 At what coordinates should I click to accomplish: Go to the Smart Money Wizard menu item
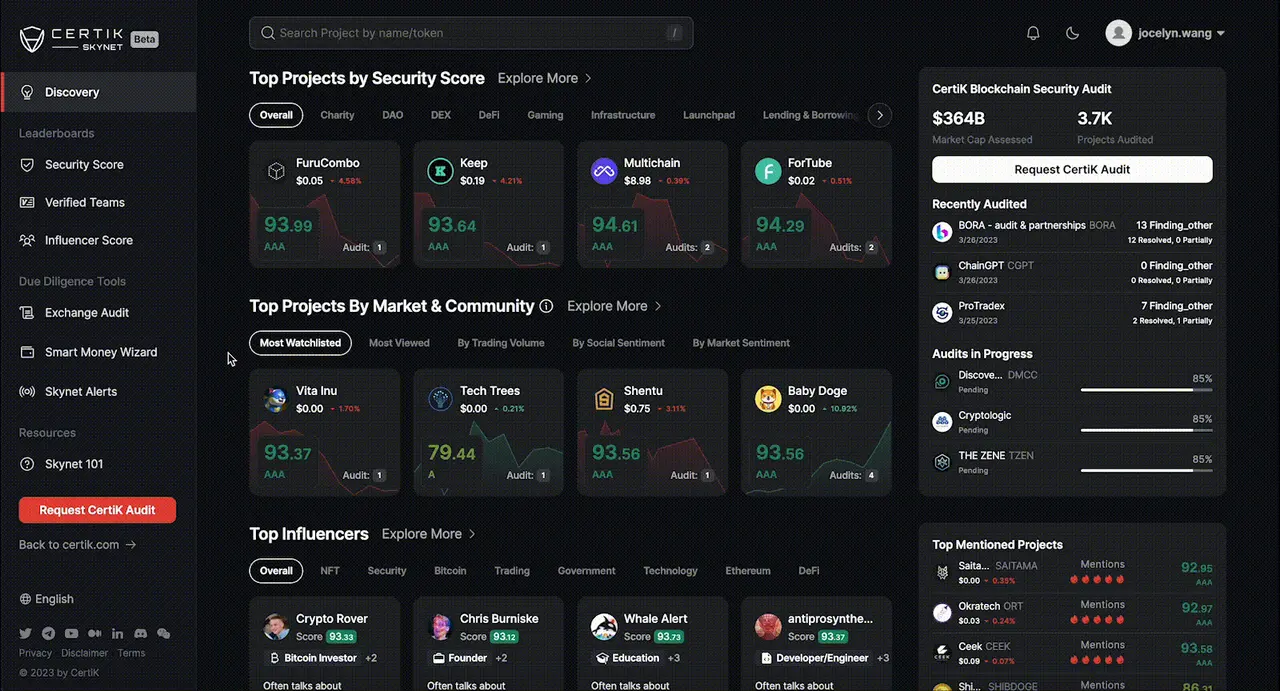[88, 352]
